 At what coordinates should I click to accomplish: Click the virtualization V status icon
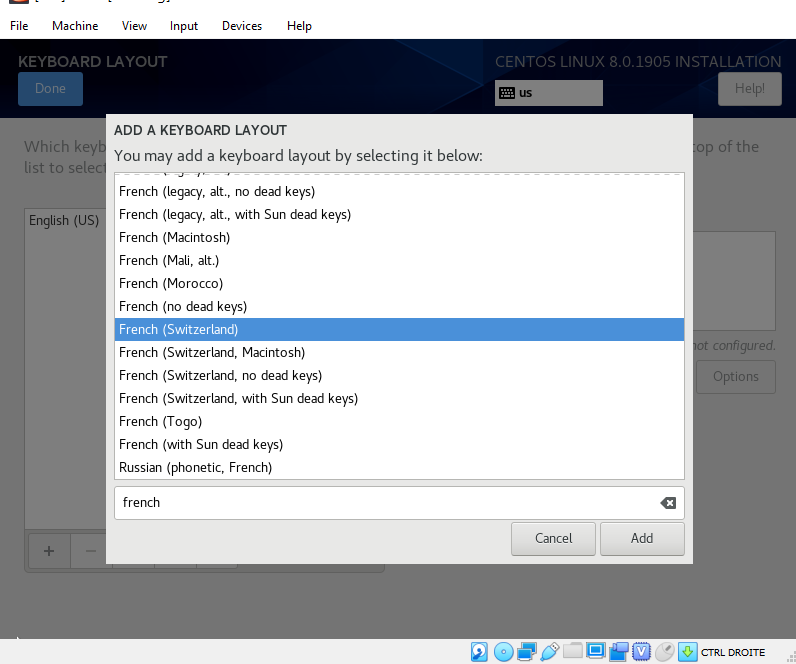pyautogui.click(x=642, y=652)
